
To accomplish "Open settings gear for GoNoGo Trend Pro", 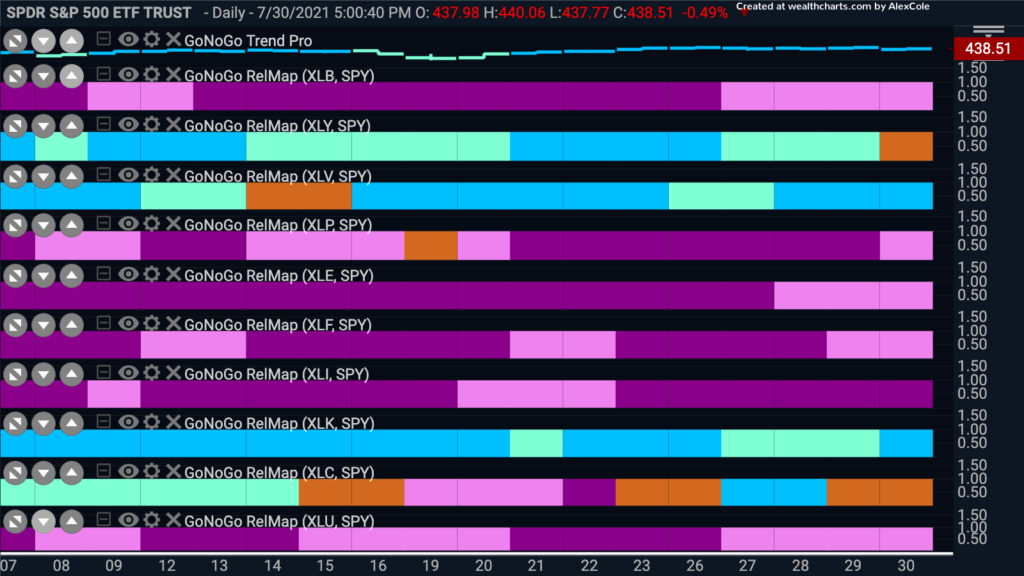I will 151,39.
